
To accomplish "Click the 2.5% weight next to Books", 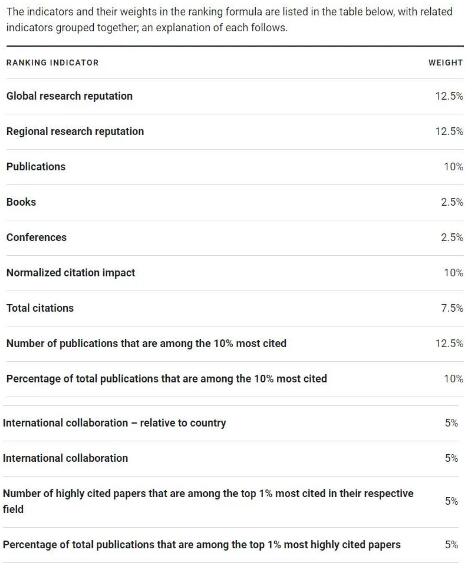I will pos(452,202).
